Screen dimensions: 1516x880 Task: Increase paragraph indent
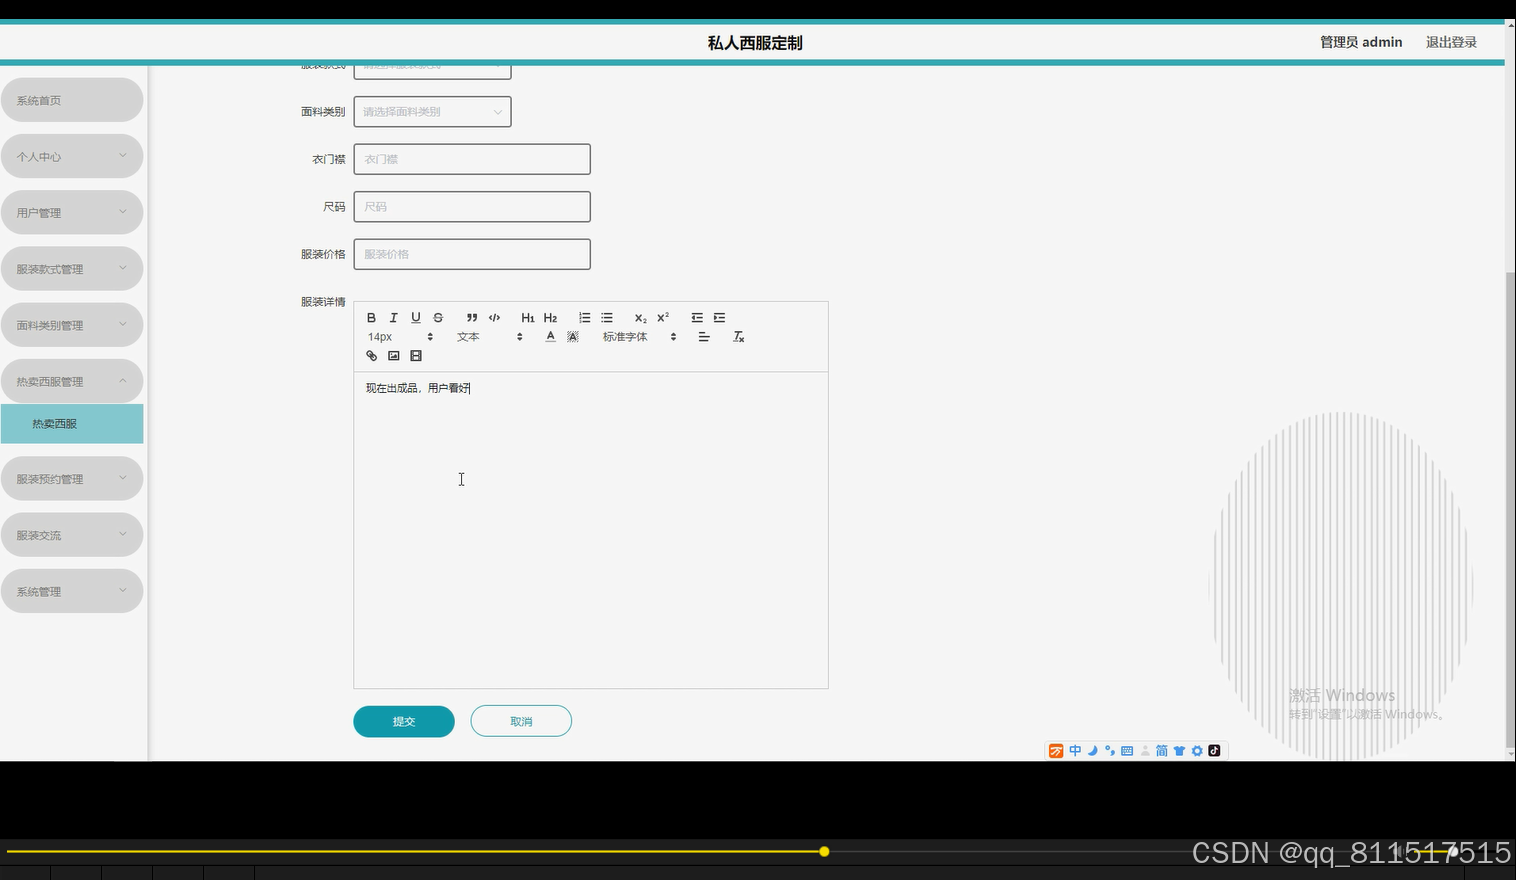(719, 318)
